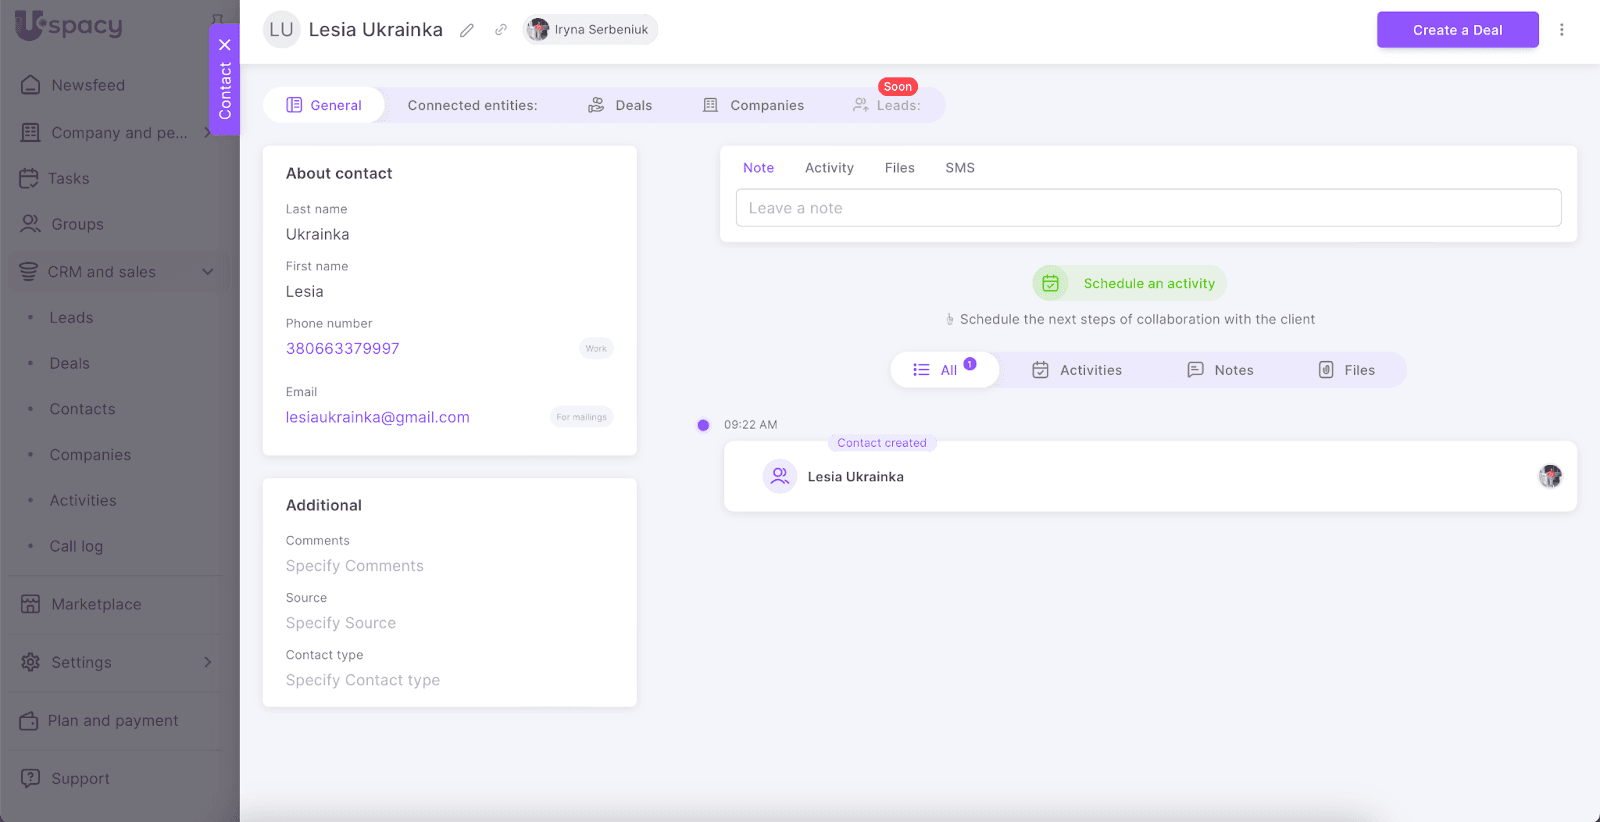Click the pencil edit icon beside contact name
This screenshot has height=822, width=1600.
pyautogui.click(x=467, y=30)
